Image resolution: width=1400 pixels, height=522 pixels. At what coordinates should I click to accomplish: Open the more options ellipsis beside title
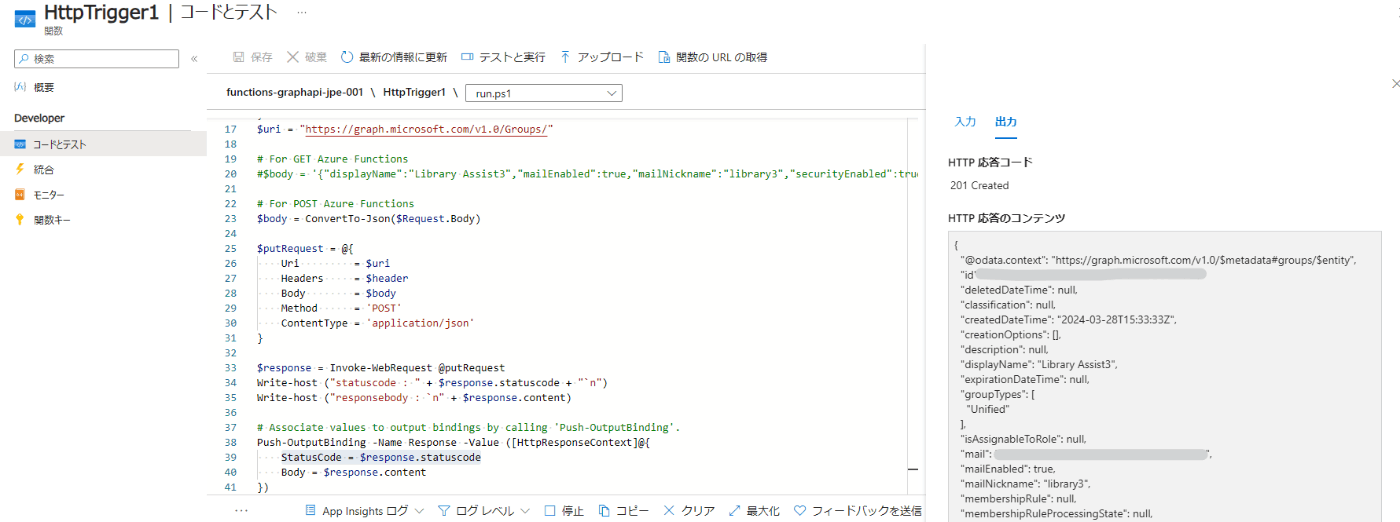pos(302,12)
